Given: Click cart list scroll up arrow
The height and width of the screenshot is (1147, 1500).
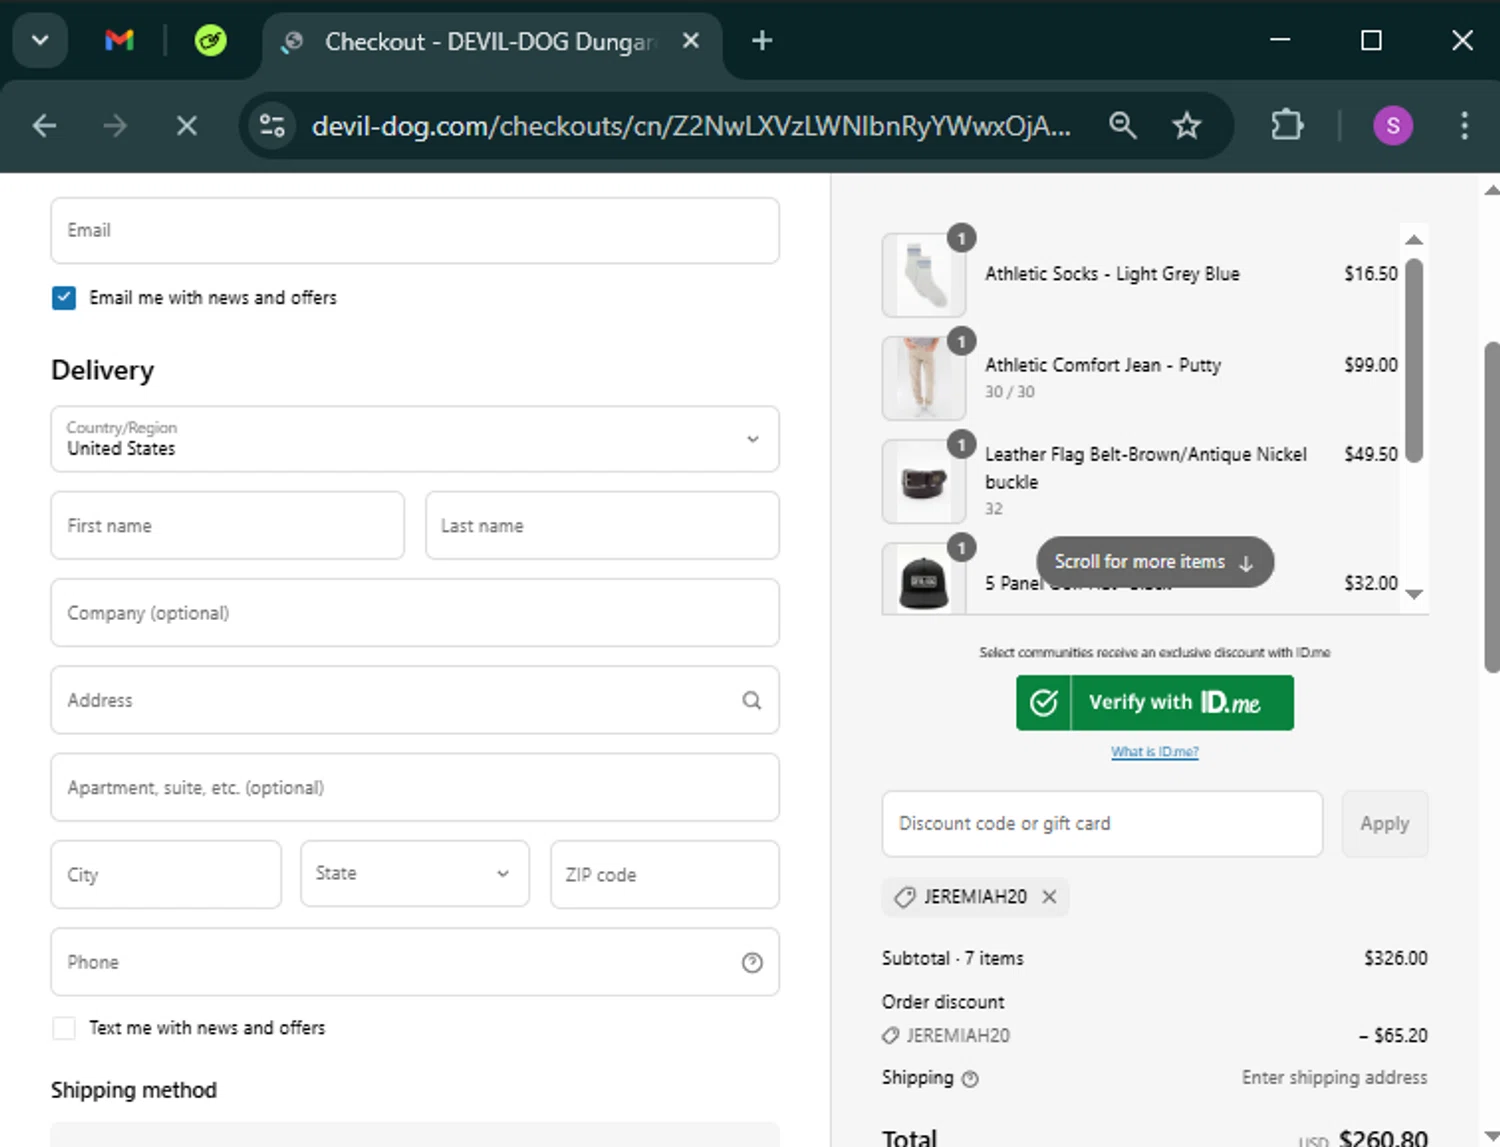Looking at the screenshot, I should click(x=1414, y=240).
